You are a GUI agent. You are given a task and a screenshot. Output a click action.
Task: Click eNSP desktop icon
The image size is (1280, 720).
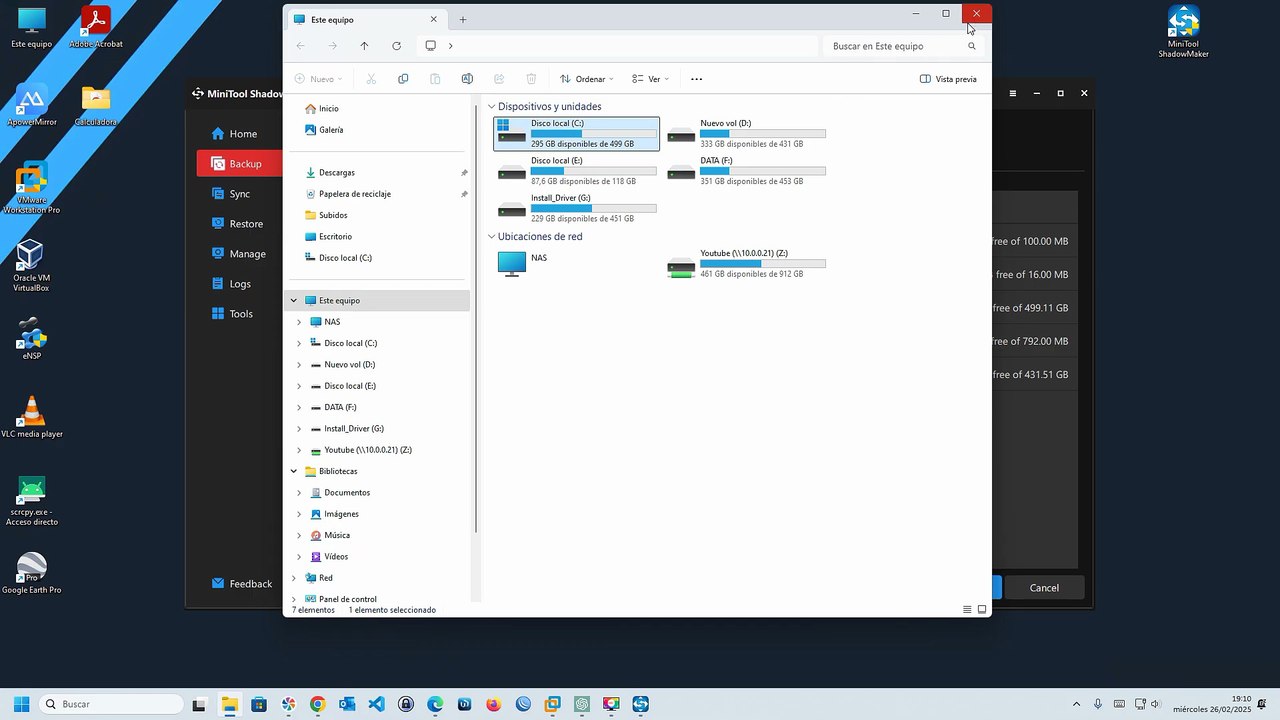(32, 339)
